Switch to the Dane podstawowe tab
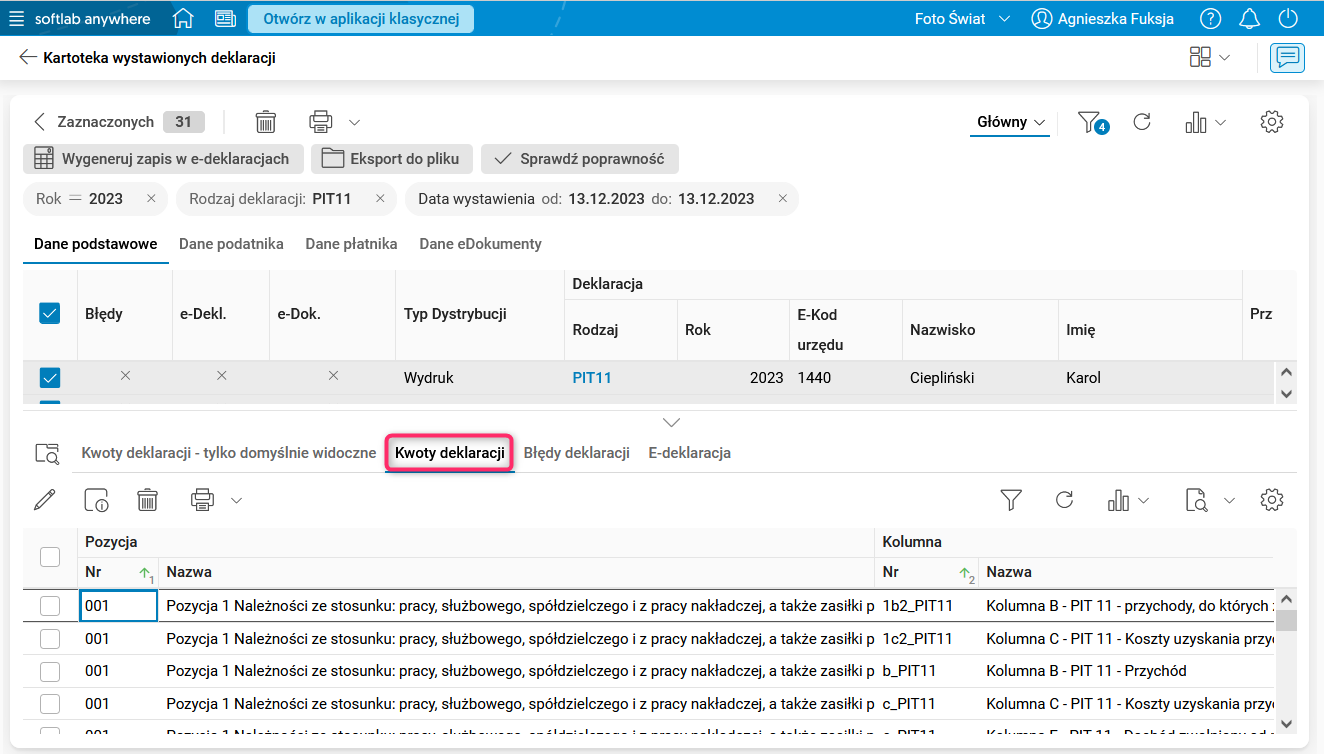The height and width of the screenshot is (754, 1324). tap(96, 244)
